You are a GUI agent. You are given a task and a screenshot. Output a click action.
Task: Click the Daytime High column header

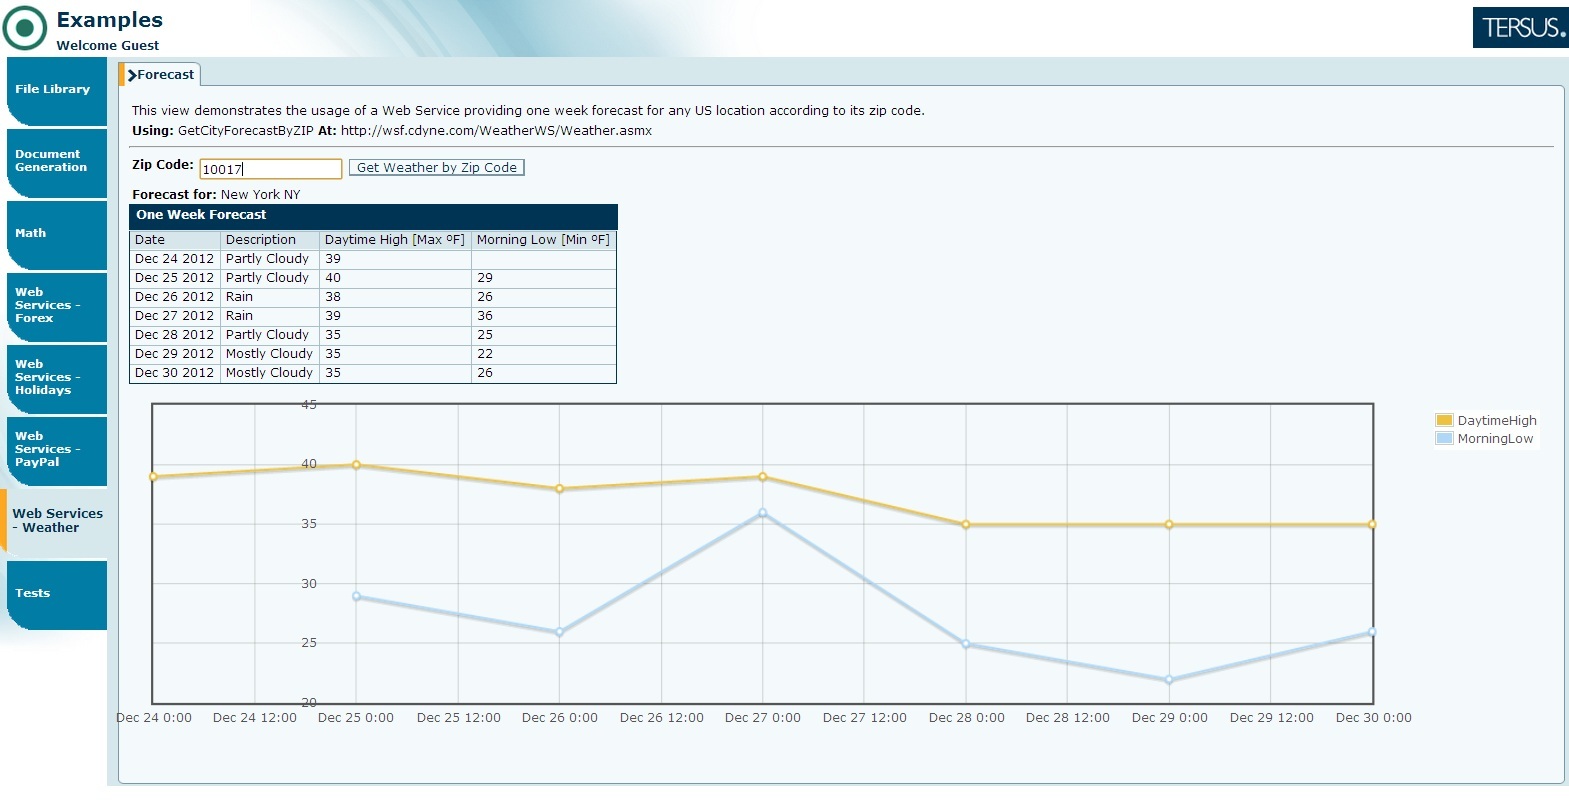tap(394, 240)
